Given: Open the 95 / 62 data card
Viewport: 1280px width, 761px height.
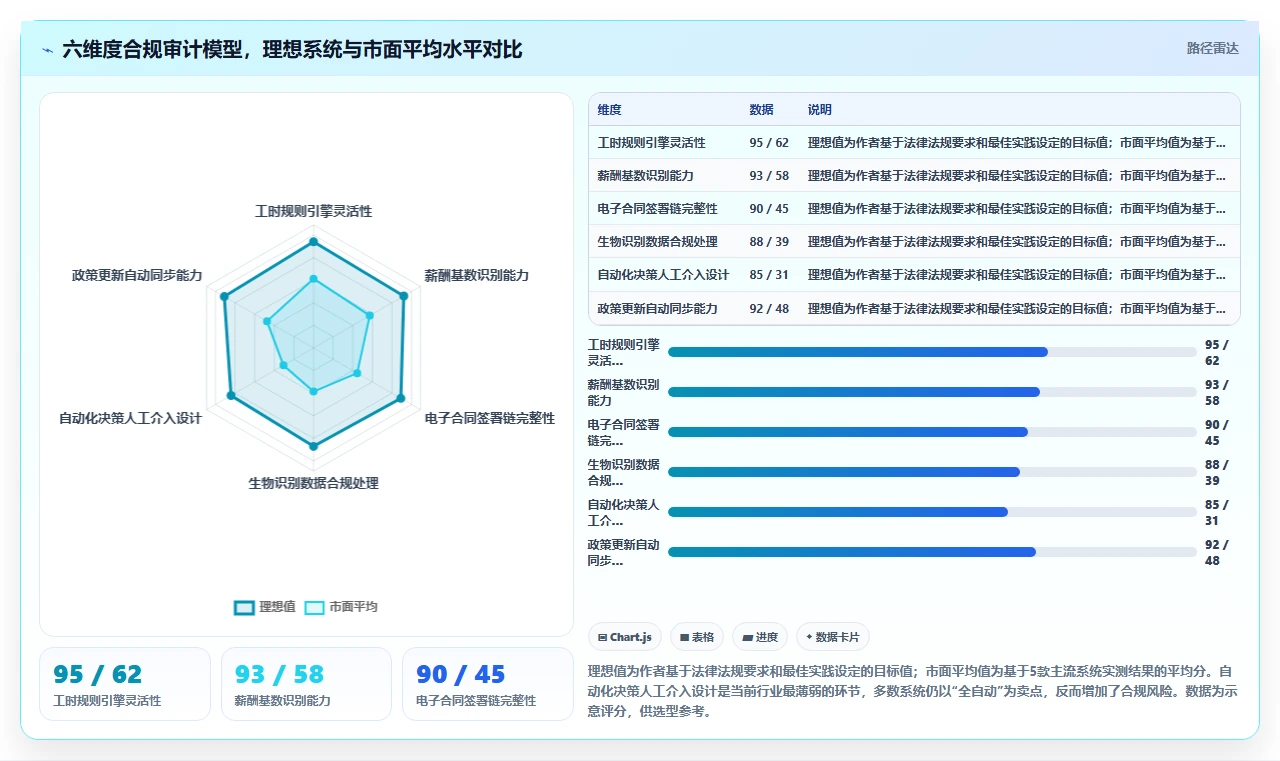Looking at the screenshot, I should 125,684.
